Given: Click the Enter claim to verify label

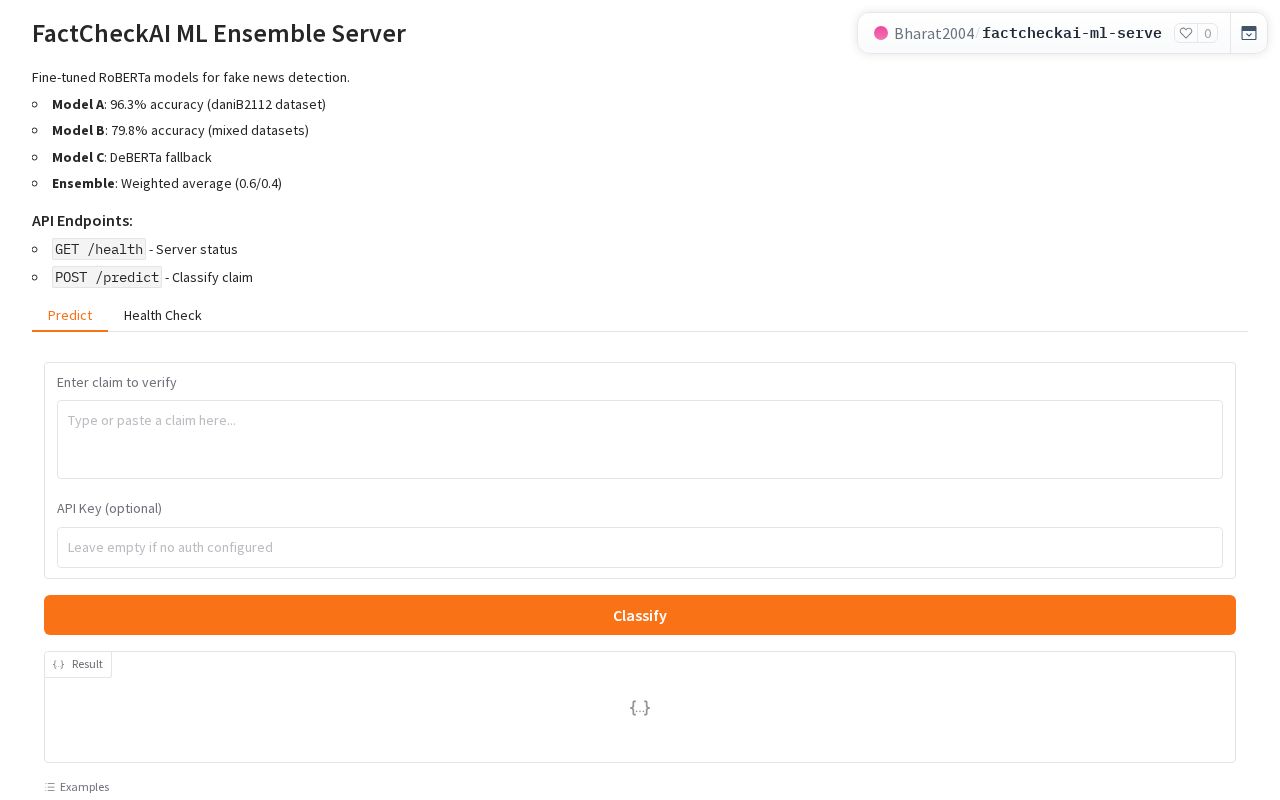Looking at the screenshot, I should [x=117, y=382].
